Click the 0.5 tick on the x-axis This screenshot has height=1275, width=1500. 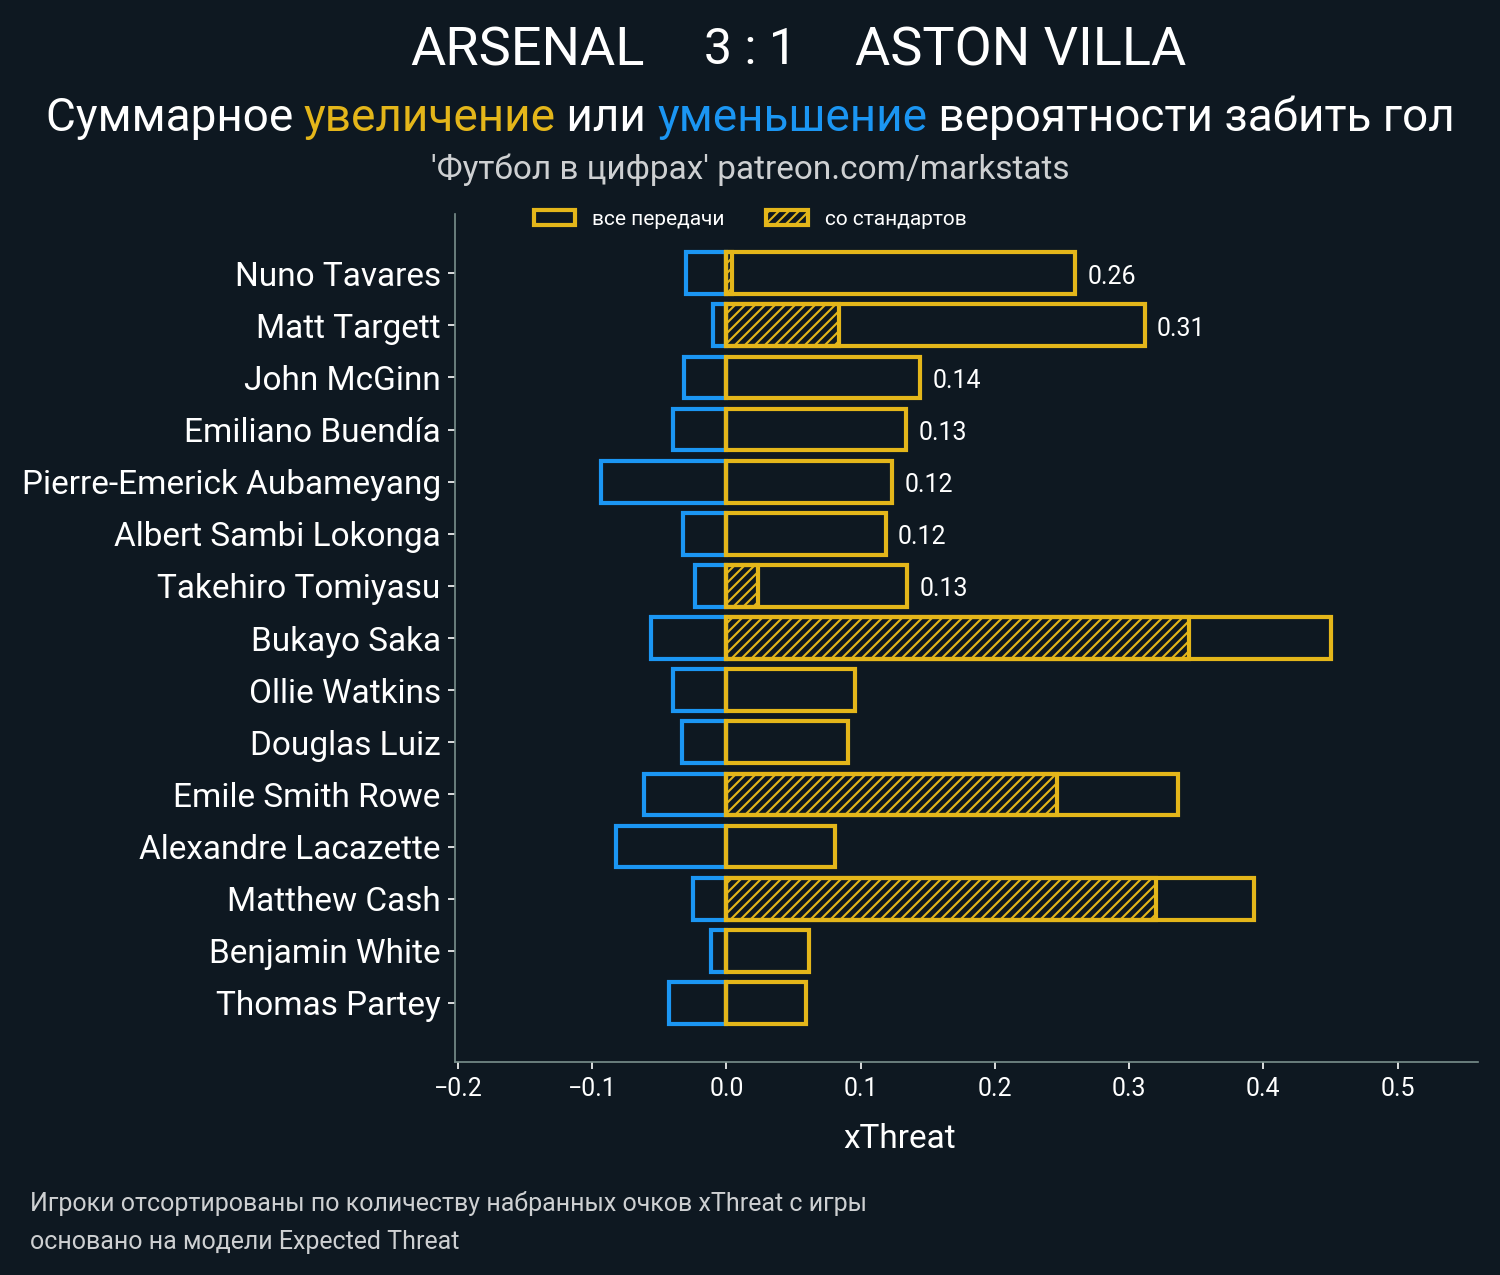tap(1397, 1087)
